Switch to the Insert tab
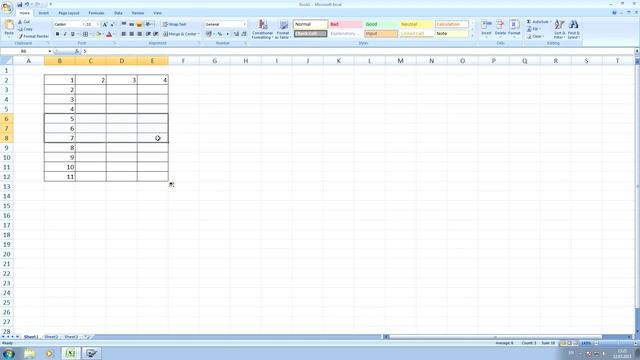 [x=44, y=13]
